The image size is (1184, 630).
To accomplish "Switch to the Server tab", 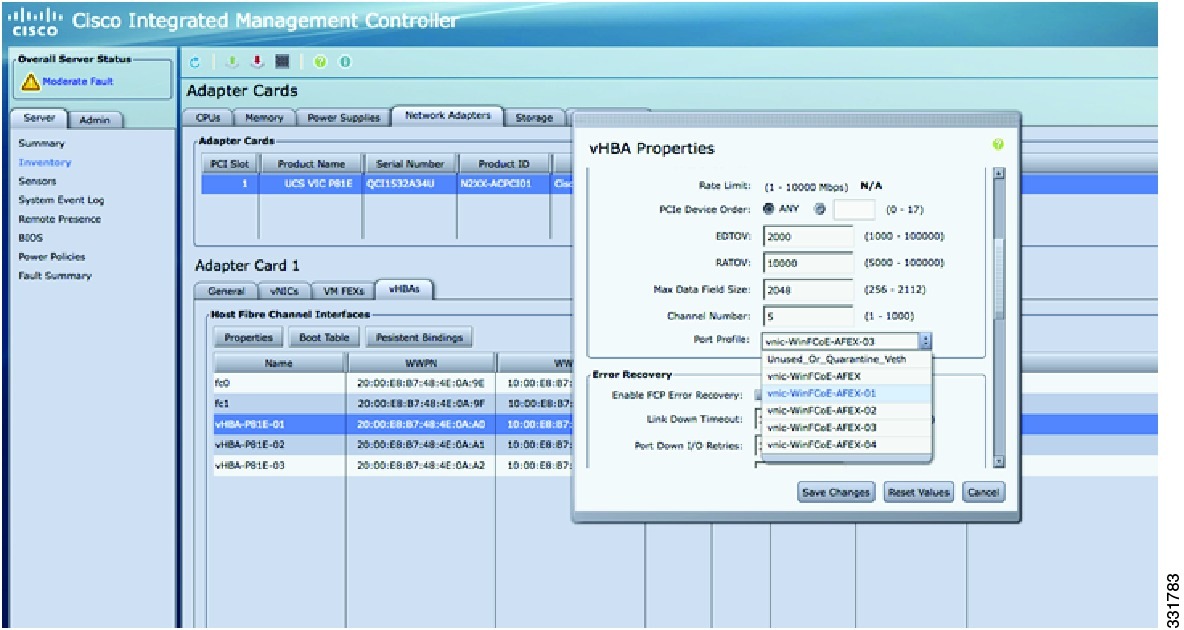I will (x=40, y=119).
